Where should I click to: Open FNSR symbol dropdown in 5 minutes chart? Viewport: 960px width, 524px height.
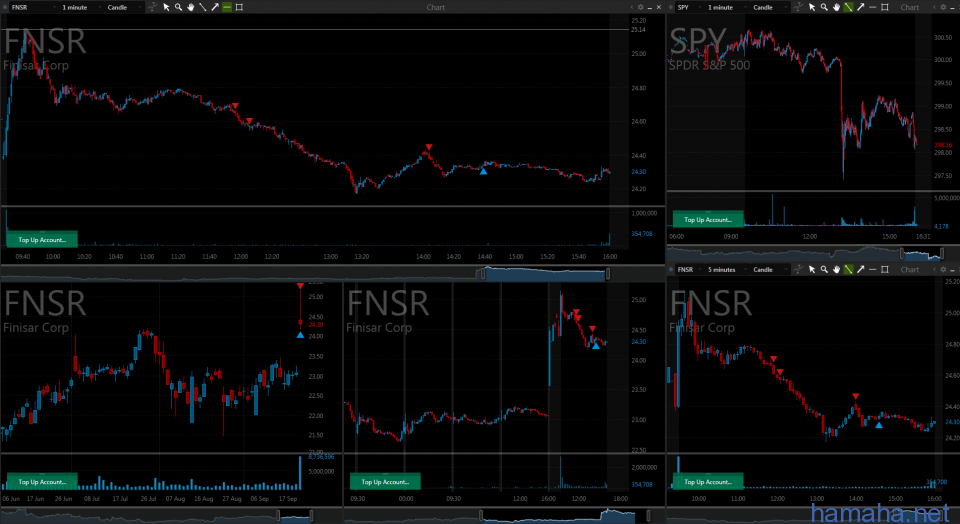pyautogui.click(x=688, y=269)
